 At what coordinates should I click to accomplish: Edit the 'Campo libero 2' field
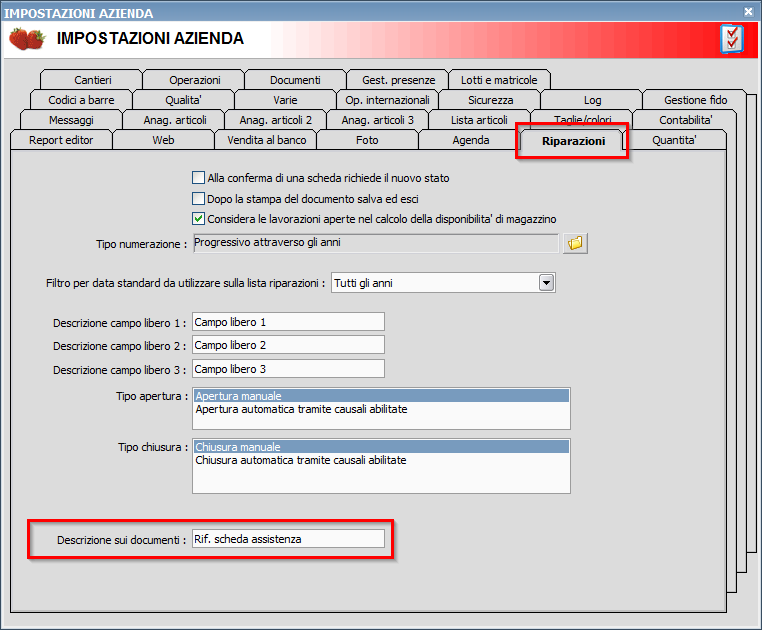point(288,345)
